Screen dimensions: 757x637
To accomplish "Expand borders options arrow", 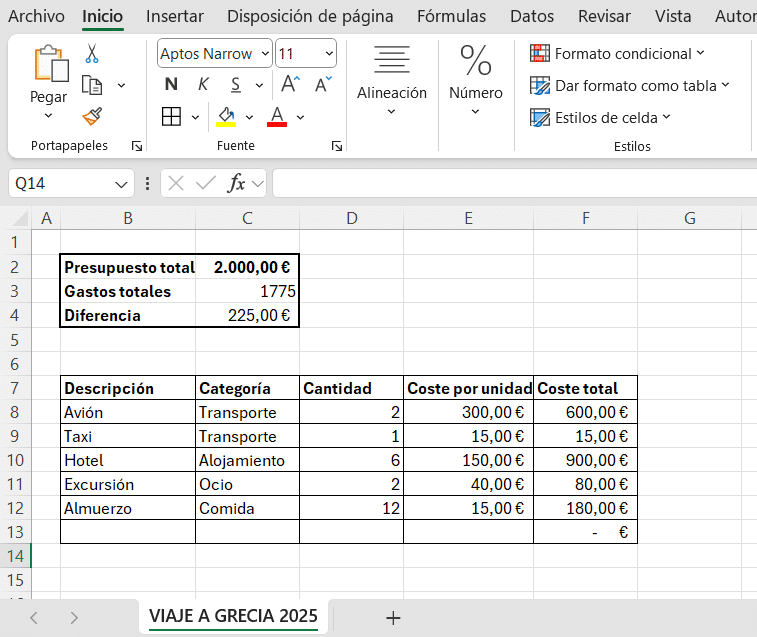I will pos(195,117).
